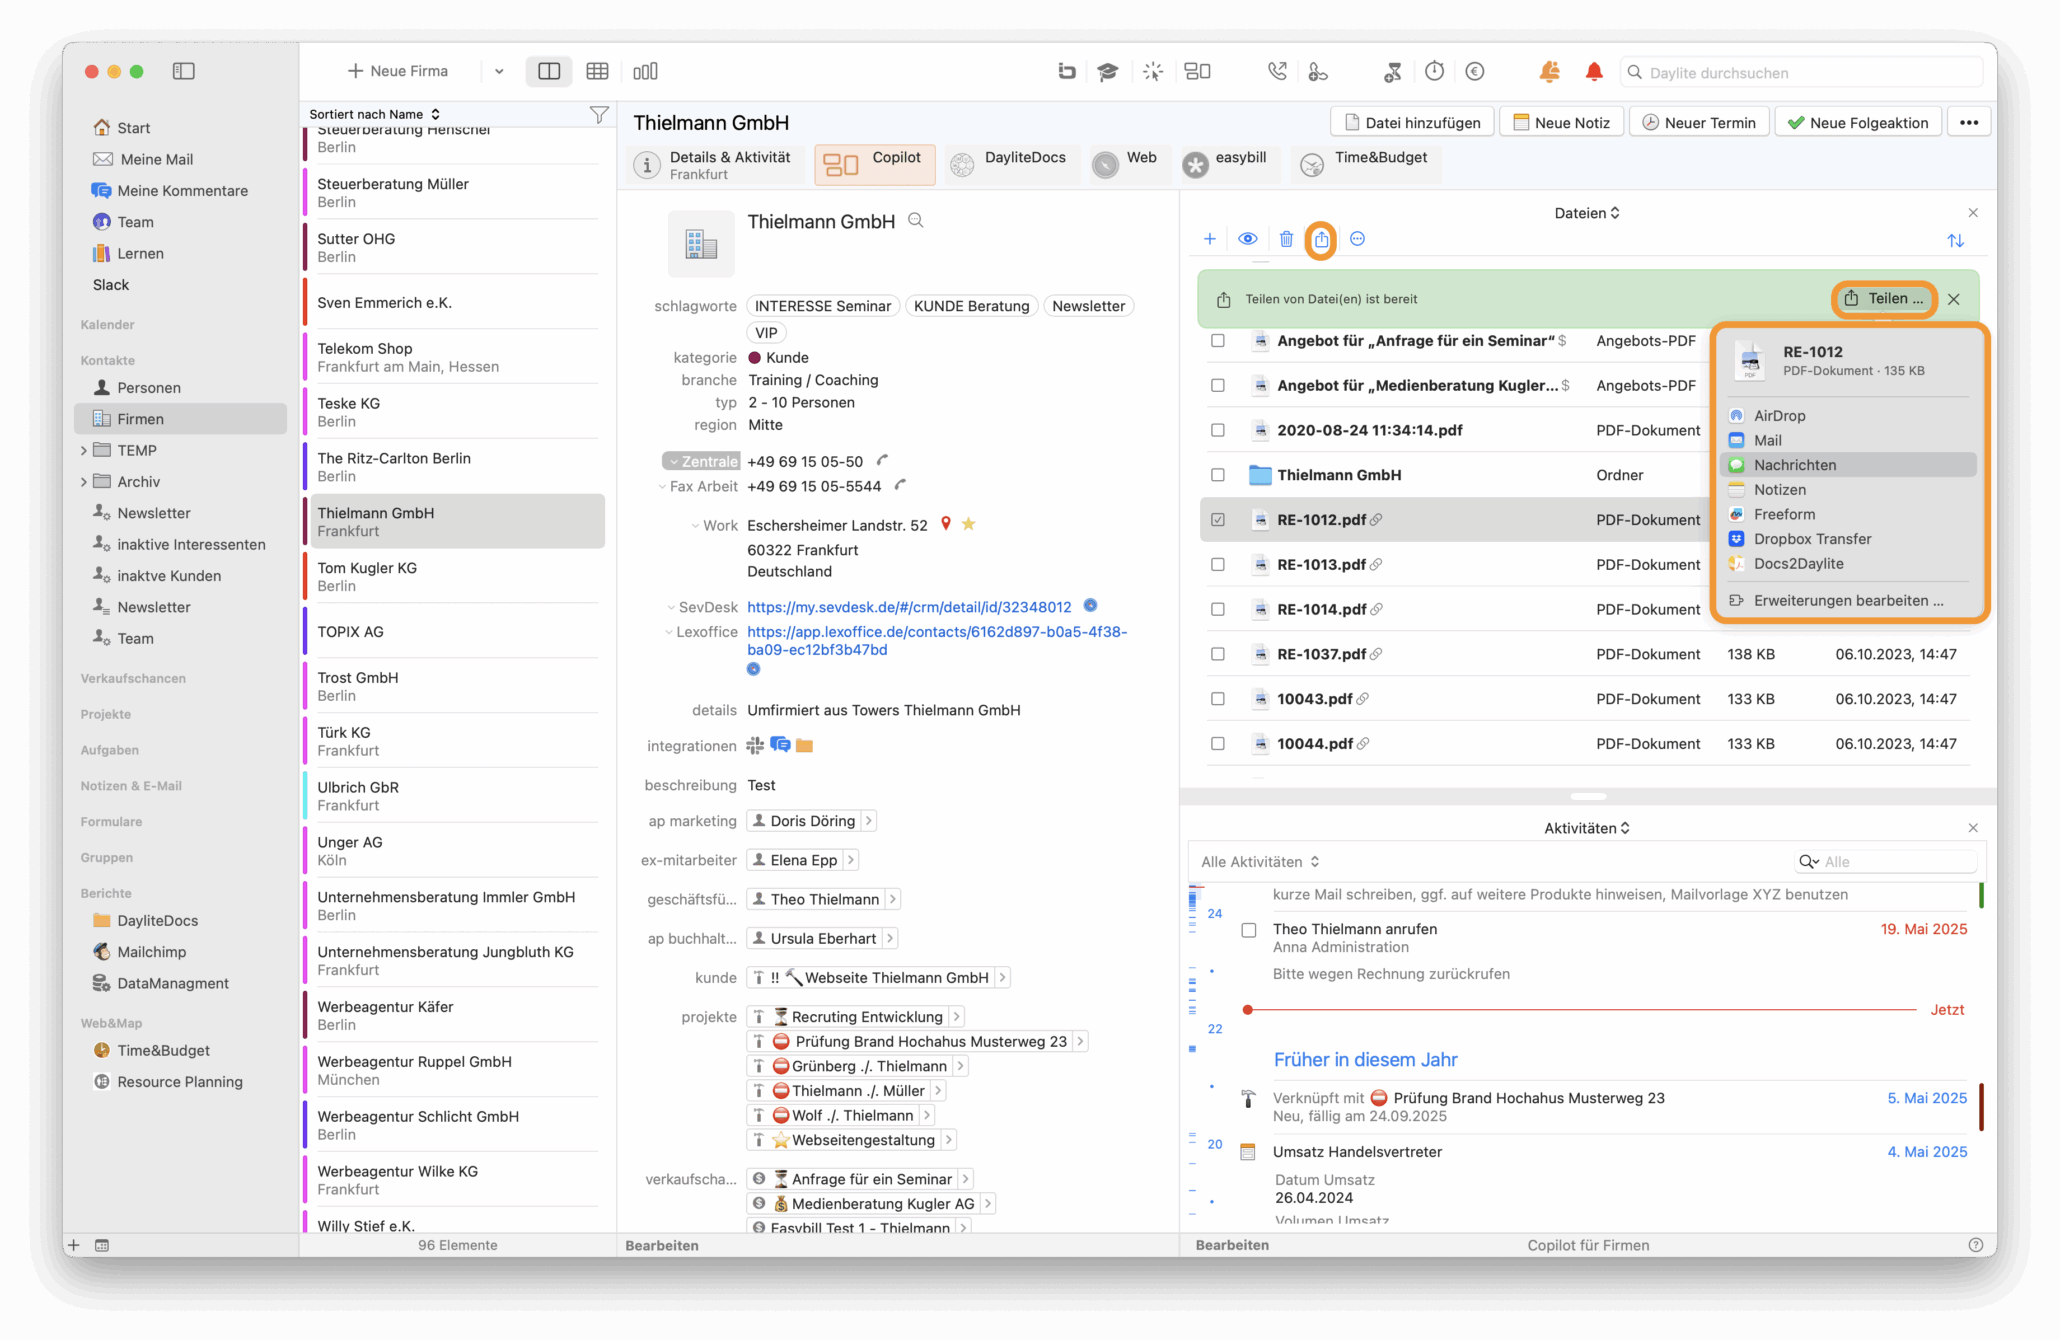Click the sort arrows icon in Dateien panel

pos(1955,240)
